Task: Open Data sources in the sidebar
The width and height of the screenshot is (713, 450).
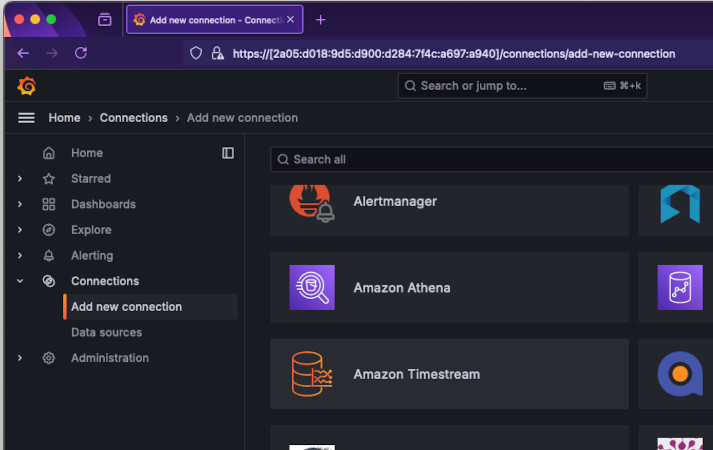Action: click(x=106, y=332)
